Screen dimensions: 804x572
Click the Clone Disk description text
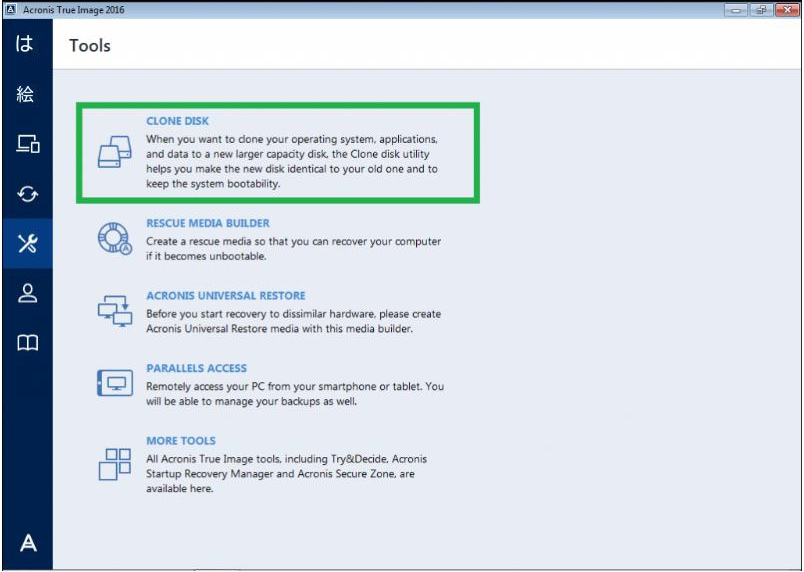tap(292, 161)
